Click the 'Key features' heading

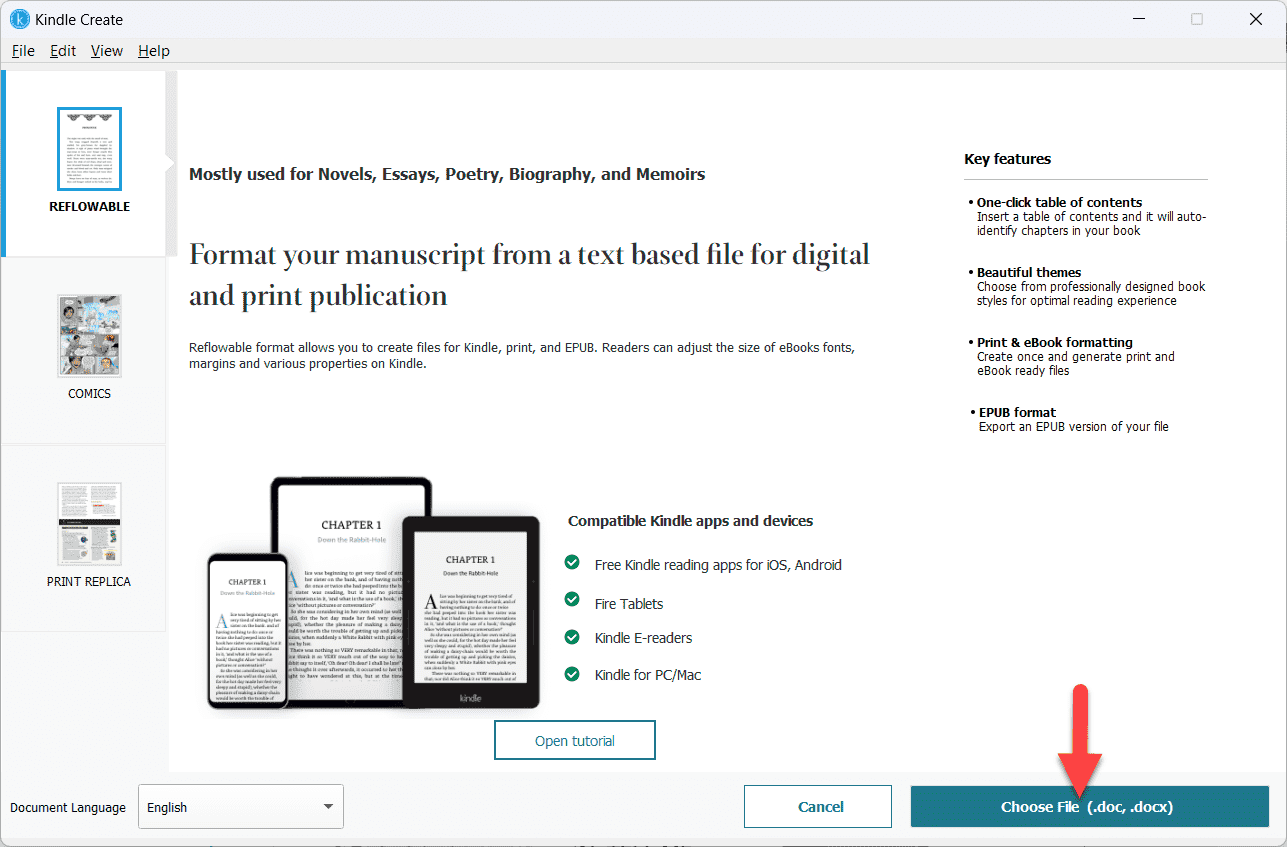(1007, 159)
